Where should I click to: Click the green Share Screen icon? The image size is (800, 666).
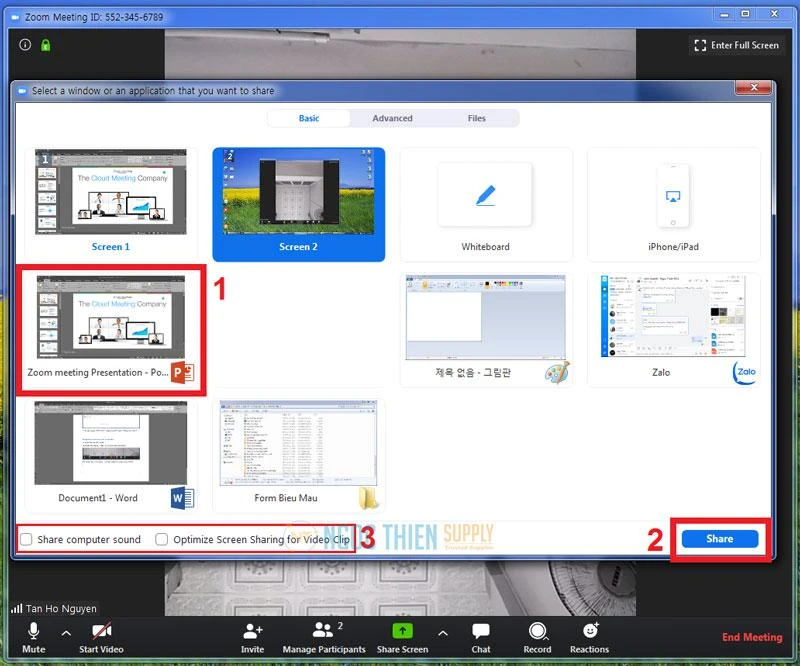coord(402,631)
